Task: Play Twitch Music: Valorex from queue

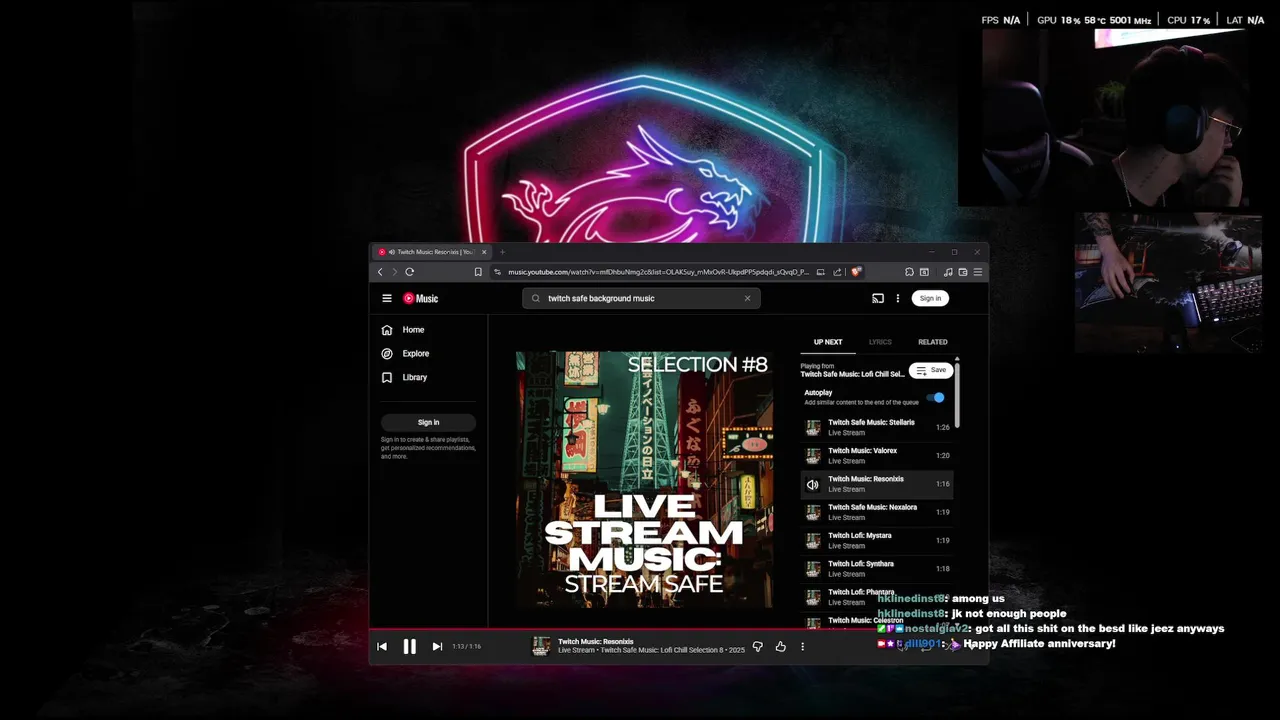Action: 878,455
